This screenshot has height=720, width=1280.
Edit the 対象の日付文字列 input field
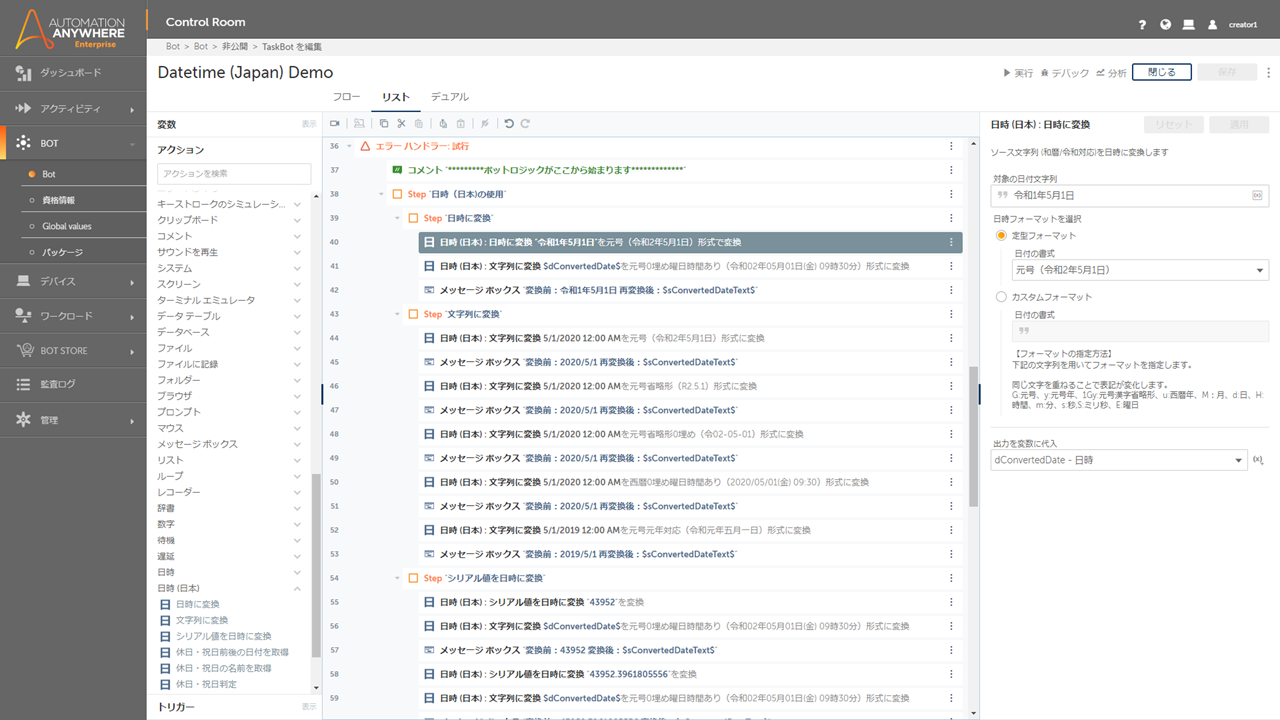(x=1130, y=195)
